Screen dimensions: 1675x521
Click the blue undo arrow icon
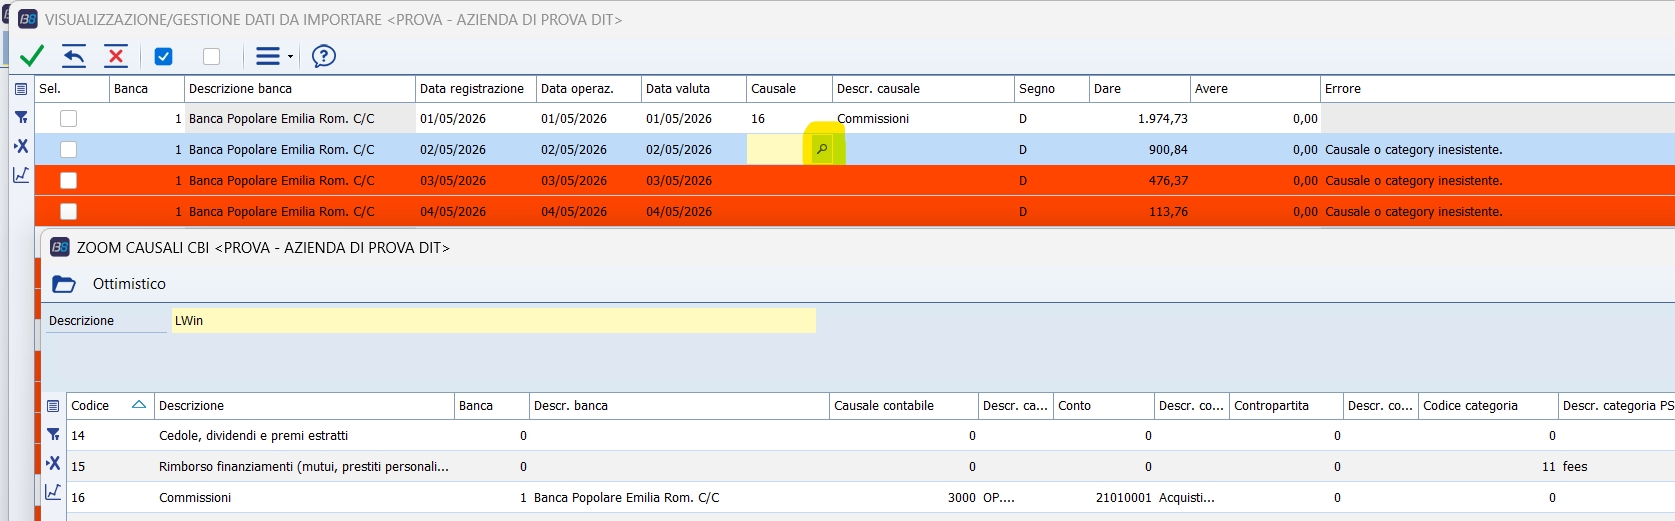(x=74, y=56)
